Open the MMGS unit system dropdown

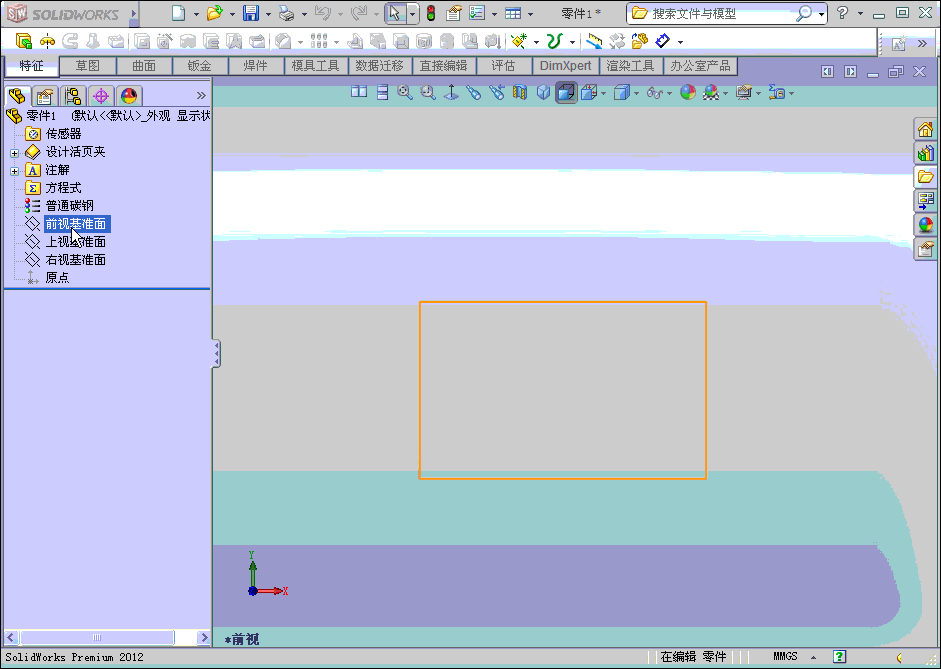tap(813, 658)
